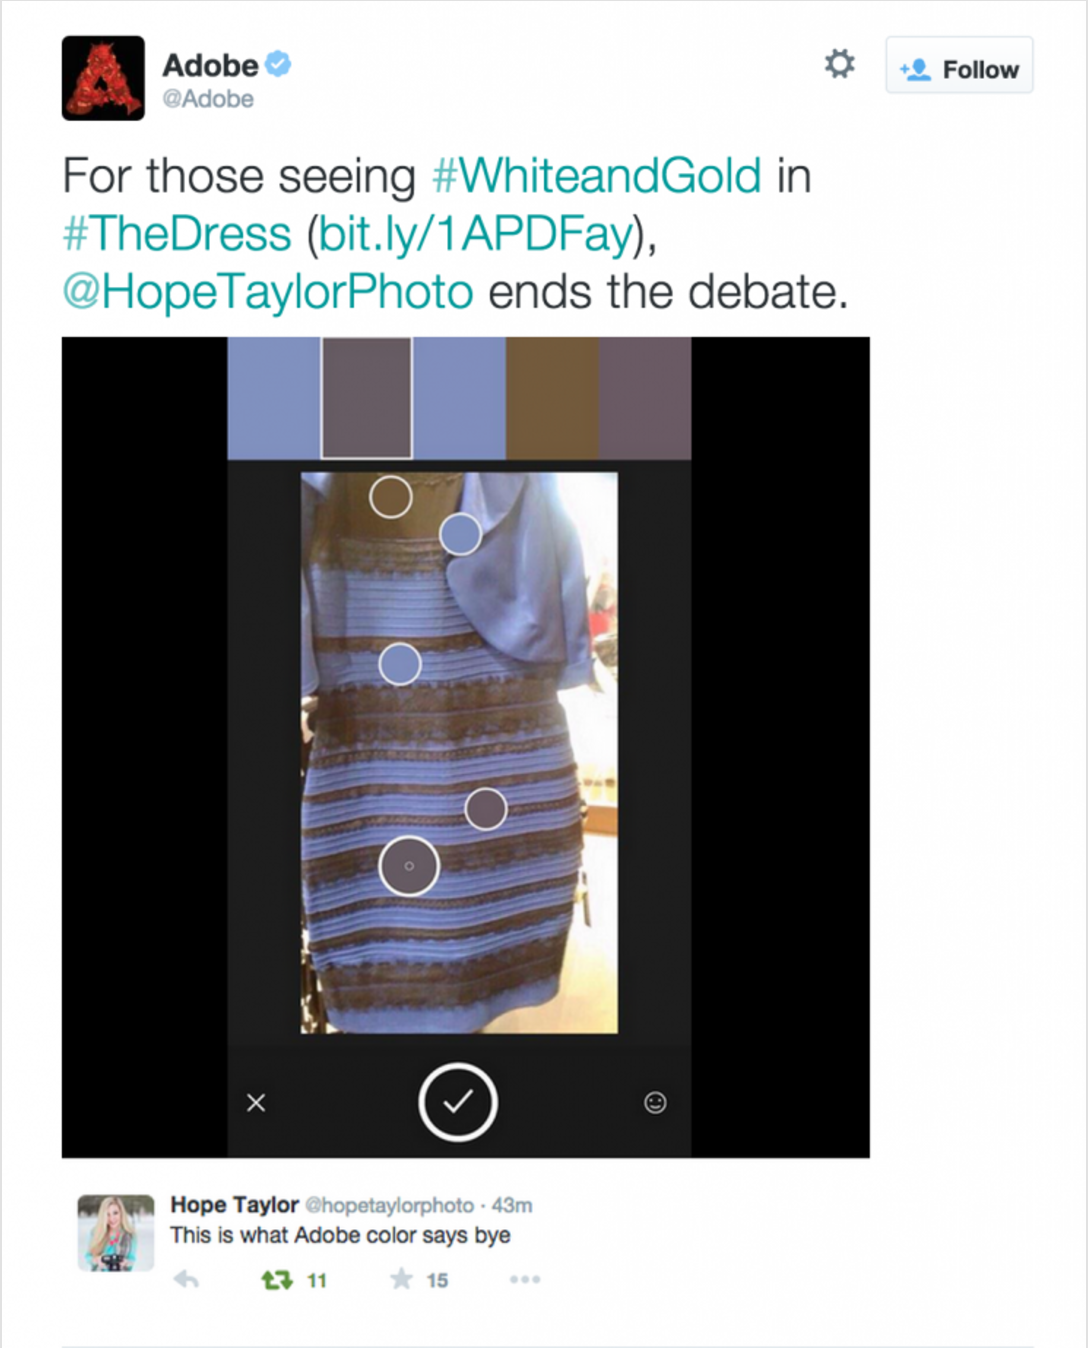Open the tweet settings gear icon
This screenshot has width=1088, height=1348.
[839, 64]
